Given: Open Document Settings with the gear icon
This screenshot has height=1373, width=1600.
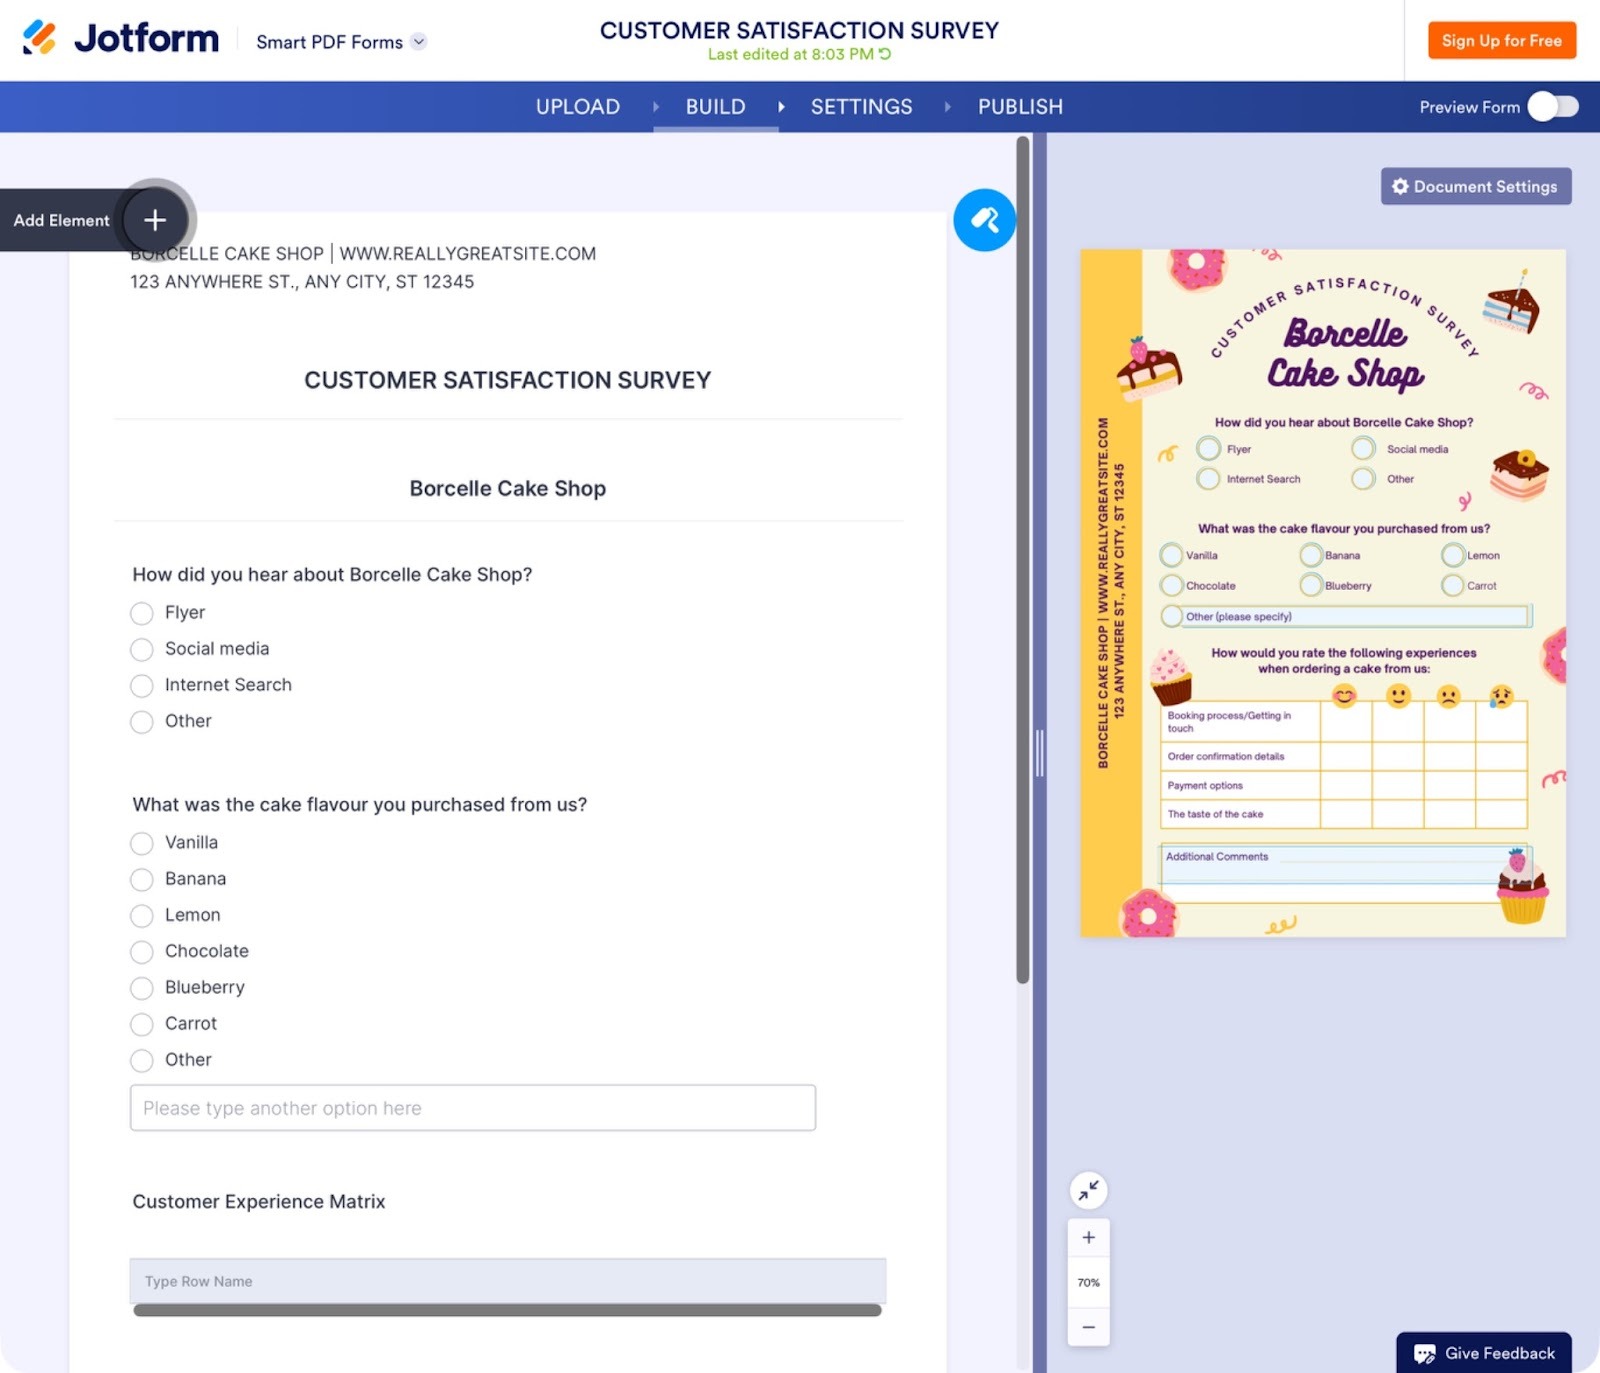Looking at the screenshot, I should [1400, 186].
